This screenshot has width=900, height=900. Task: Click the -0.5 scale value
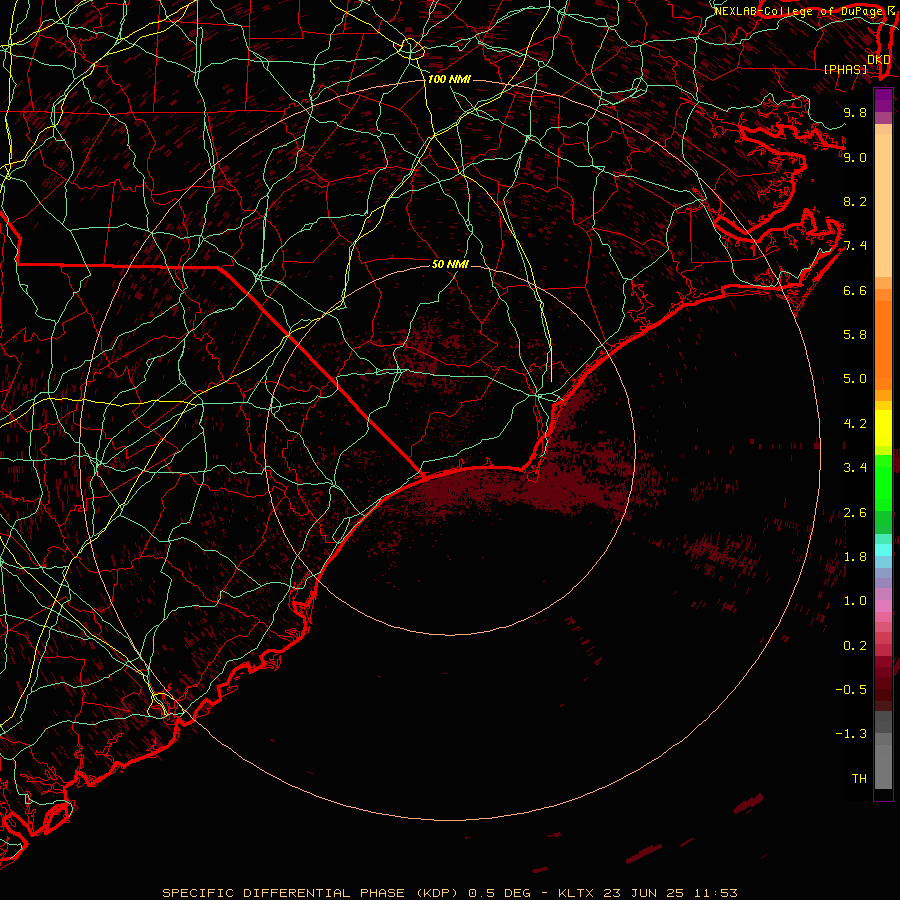[x=851, y=690]
